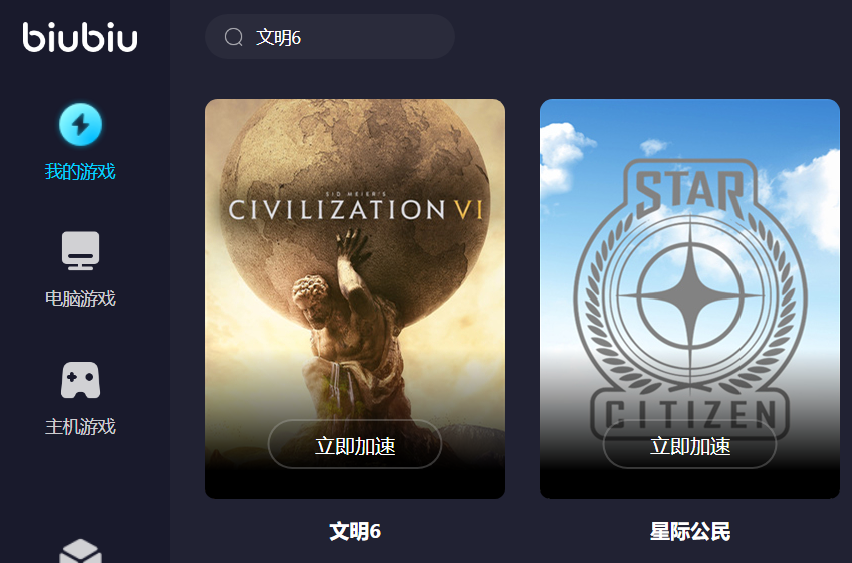
Task: Click the 文明6 game title
Action: pos(355,531)
